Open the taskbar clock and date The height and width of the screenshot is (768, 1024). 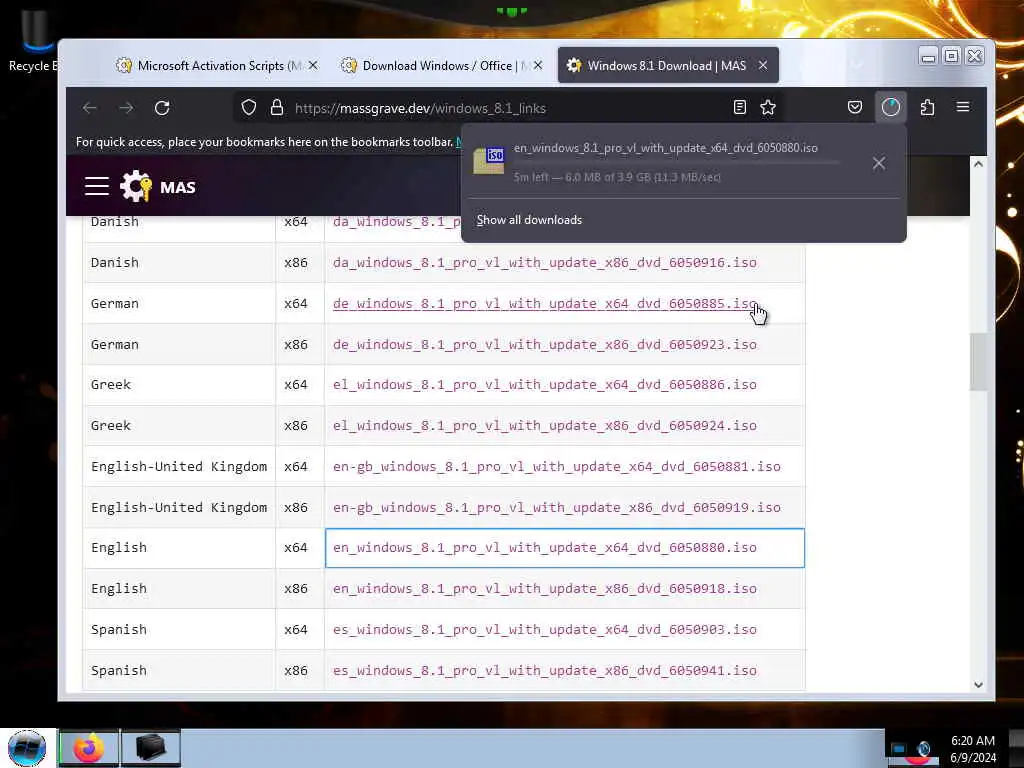pos(973,749)
